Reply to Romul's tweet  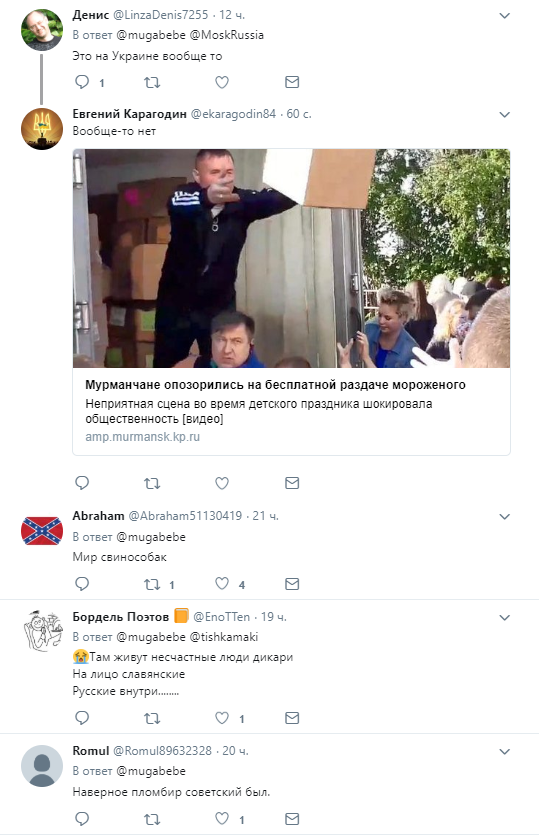point(82,818)
